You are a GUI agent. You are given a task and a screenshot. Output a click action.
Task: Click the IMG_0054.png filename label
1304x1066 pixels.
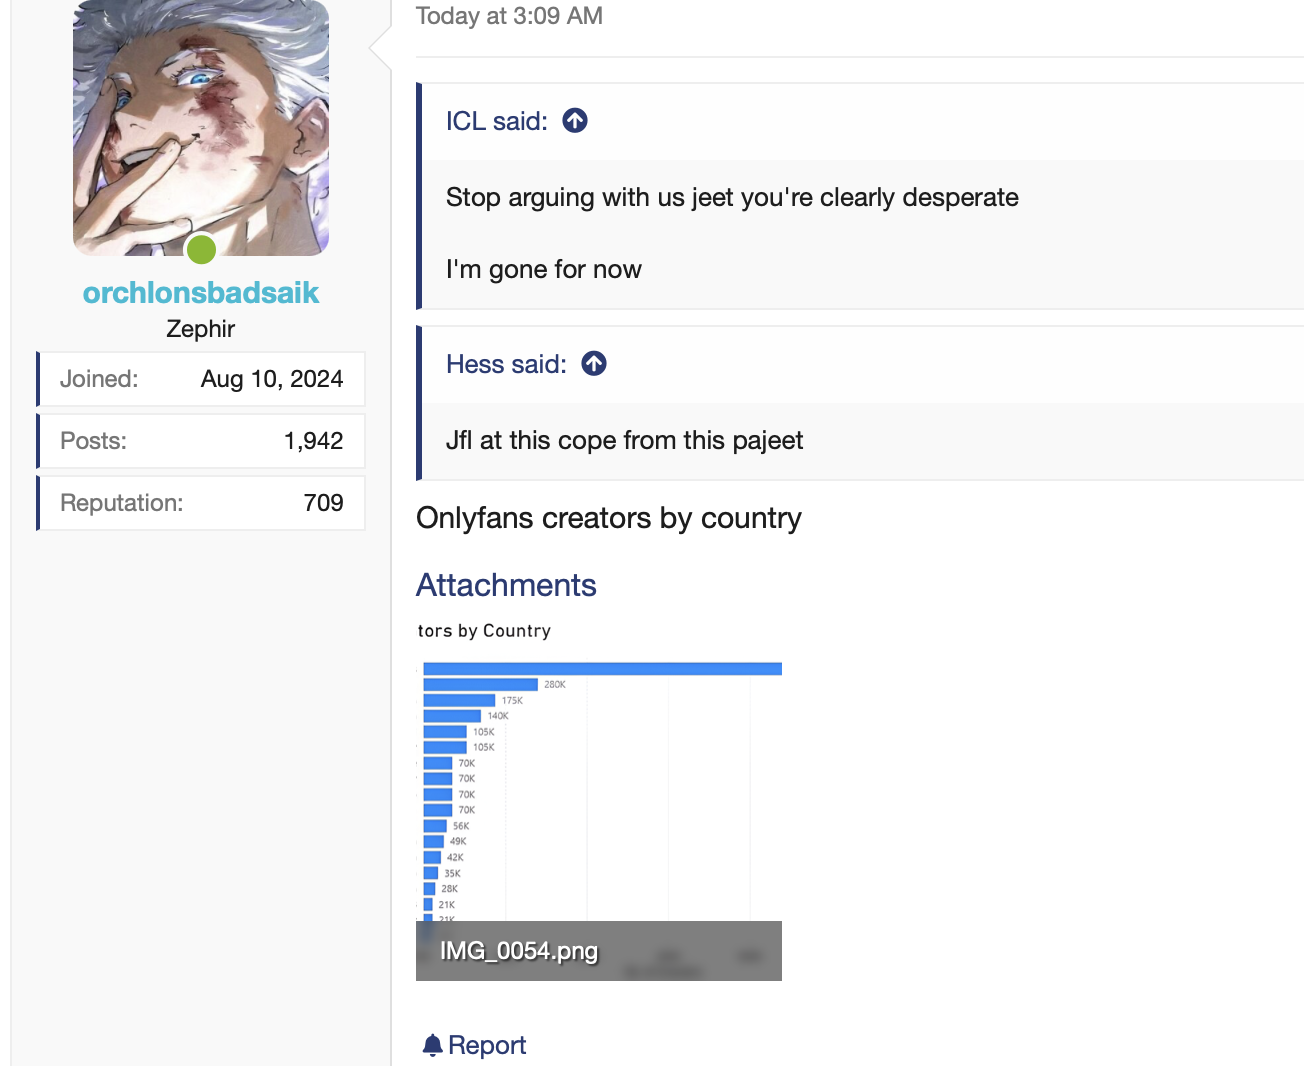pos(519,951)
